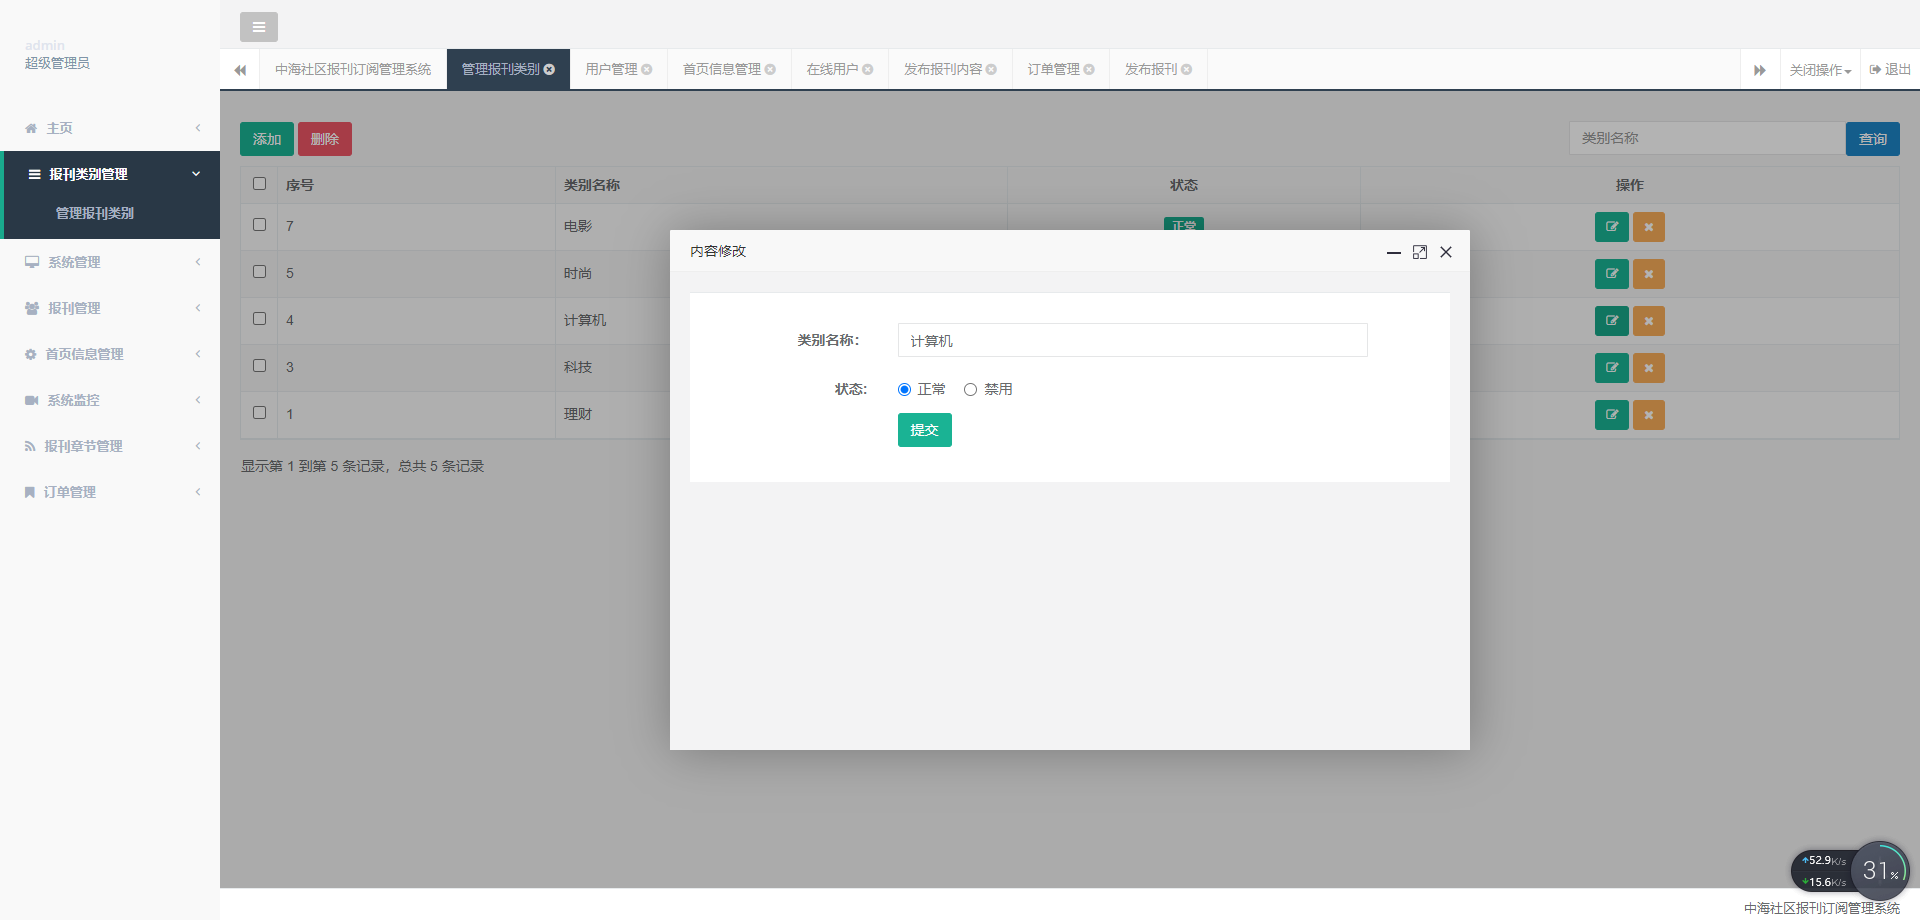Check the checkbox for row 7
This screenshot has width=1920, height=920.
coord(260,225)
